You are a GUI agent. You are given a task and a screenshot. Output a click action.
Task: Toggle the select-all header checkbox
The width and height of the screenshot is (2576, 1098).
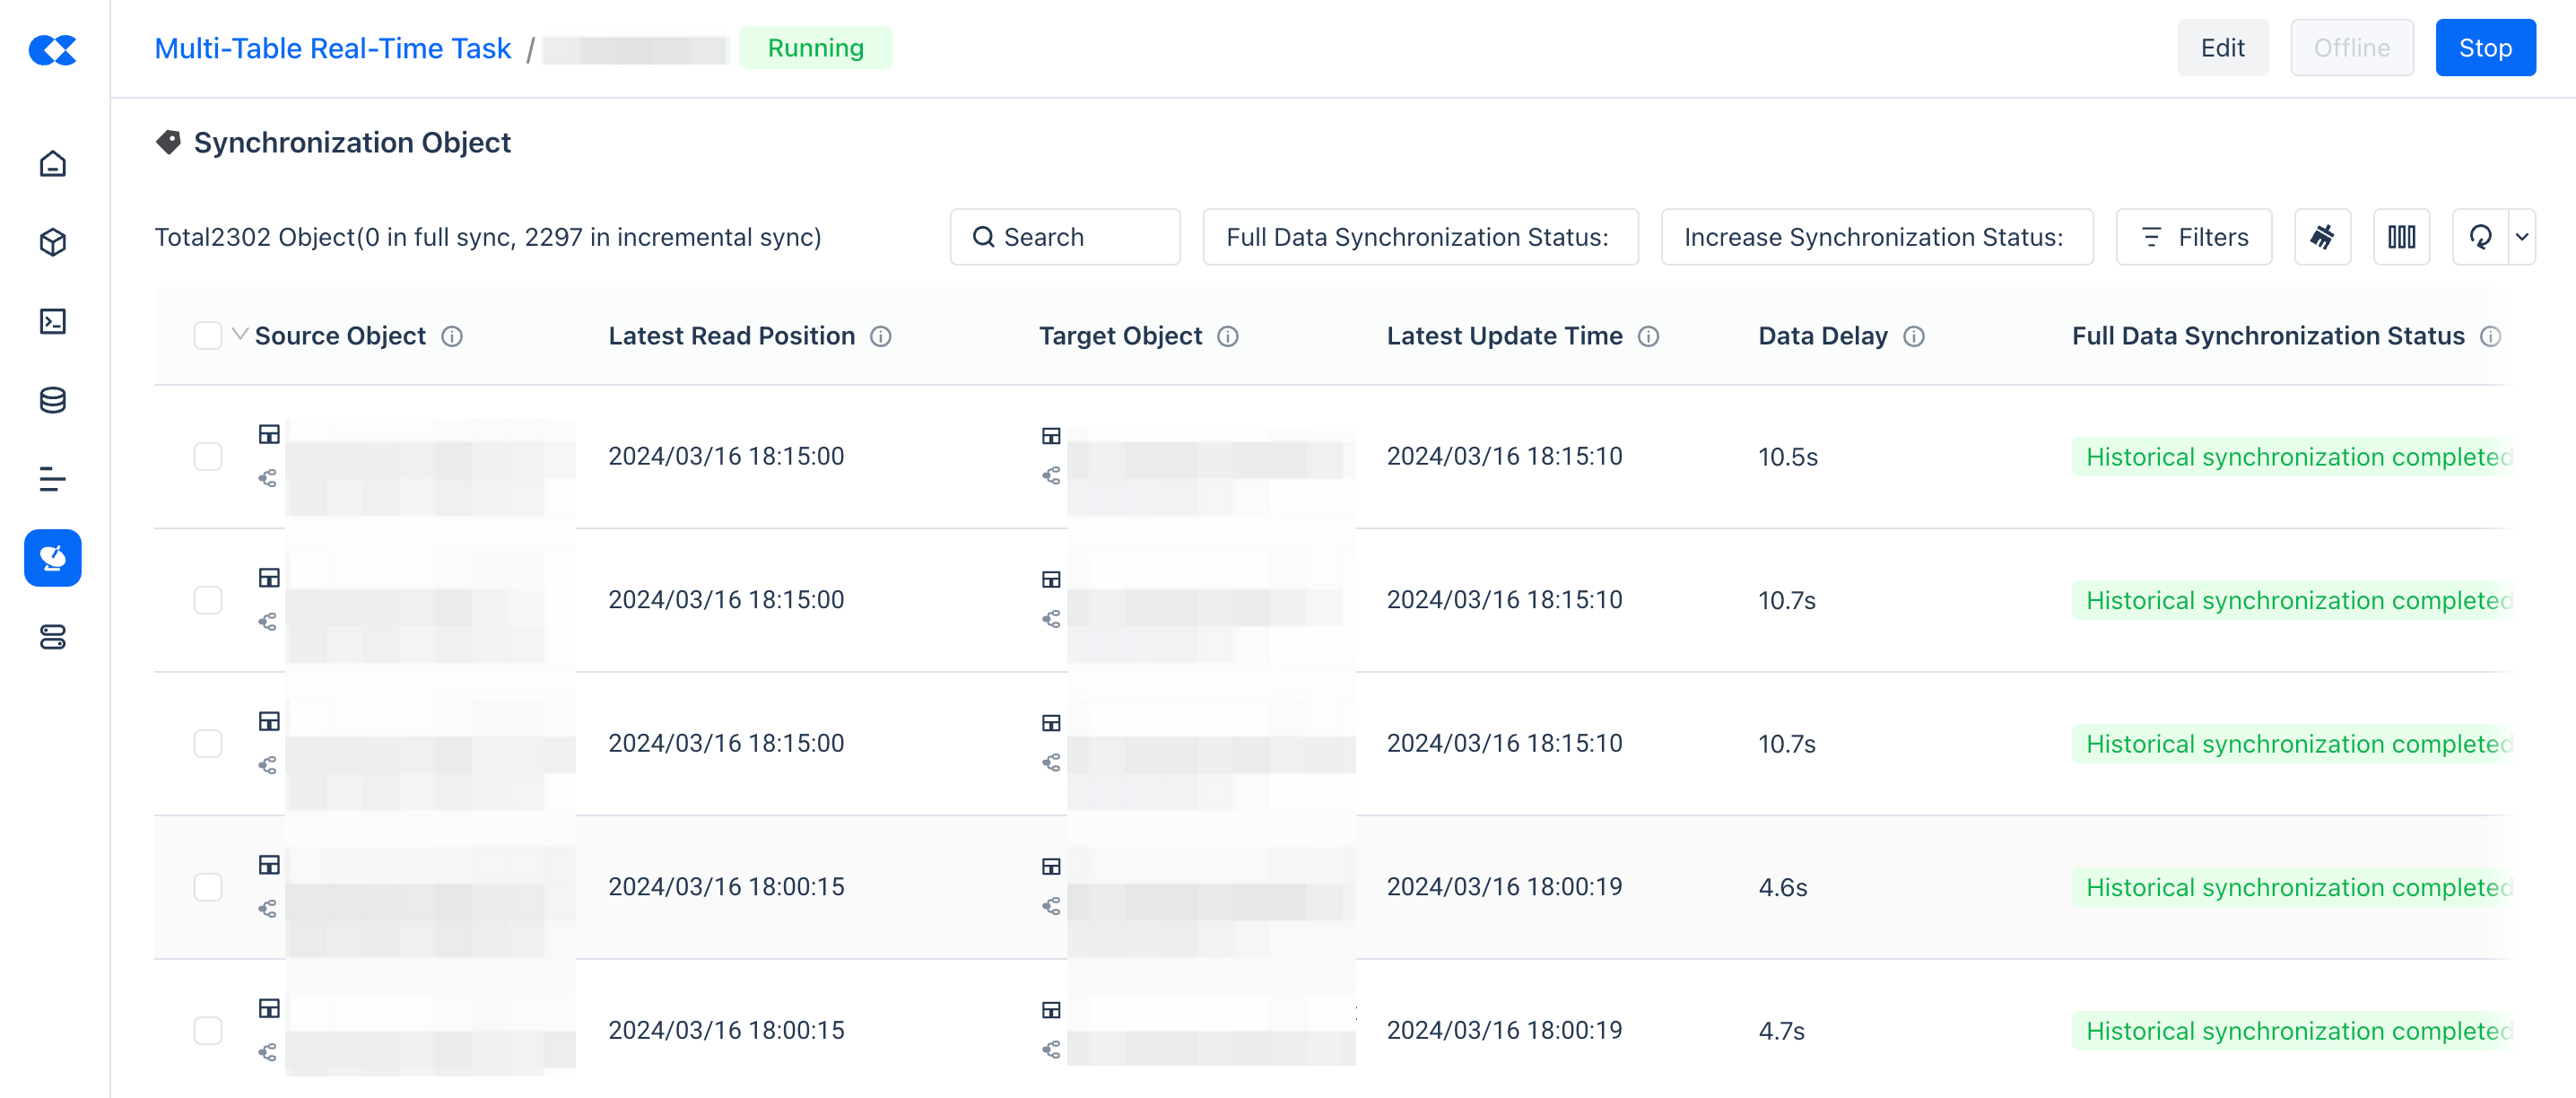point(208,336)
